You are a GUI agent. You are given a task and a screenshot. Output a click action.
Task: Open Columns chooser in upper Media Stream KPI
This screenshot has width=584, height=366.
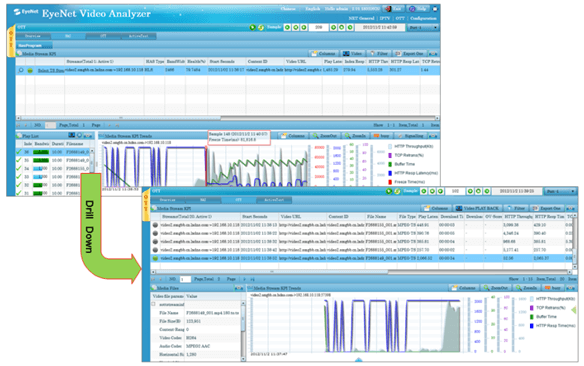(x=323, y=54)
